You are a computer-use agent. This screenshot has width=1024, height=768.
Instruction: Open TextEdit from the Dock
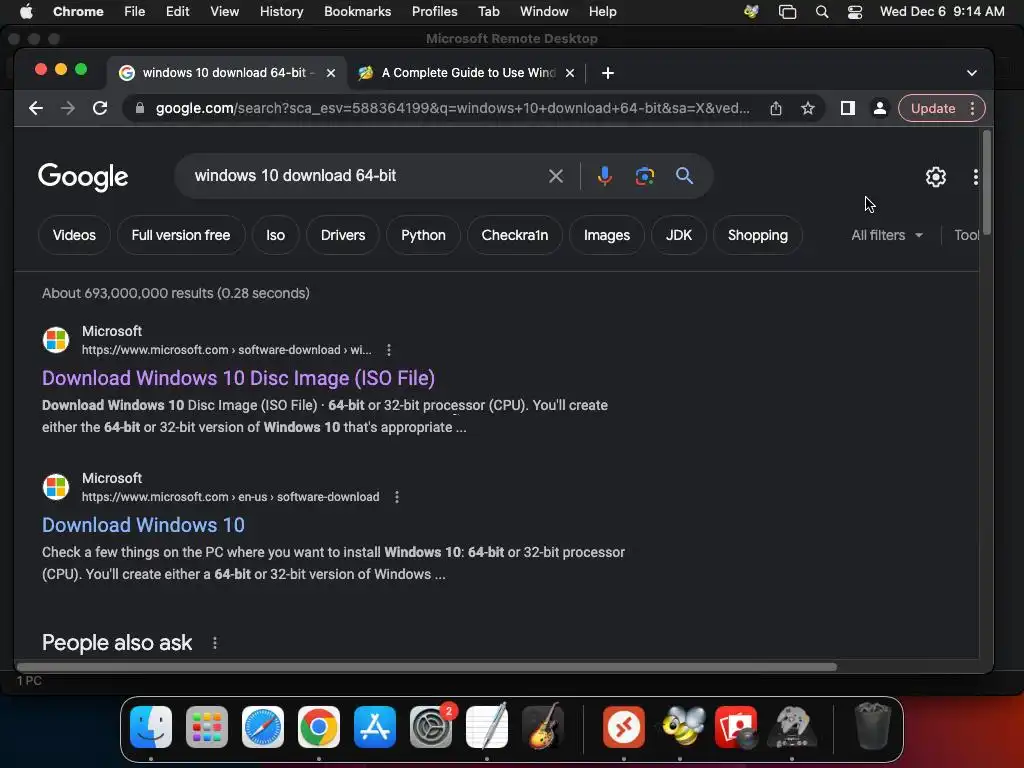[487, 727]
